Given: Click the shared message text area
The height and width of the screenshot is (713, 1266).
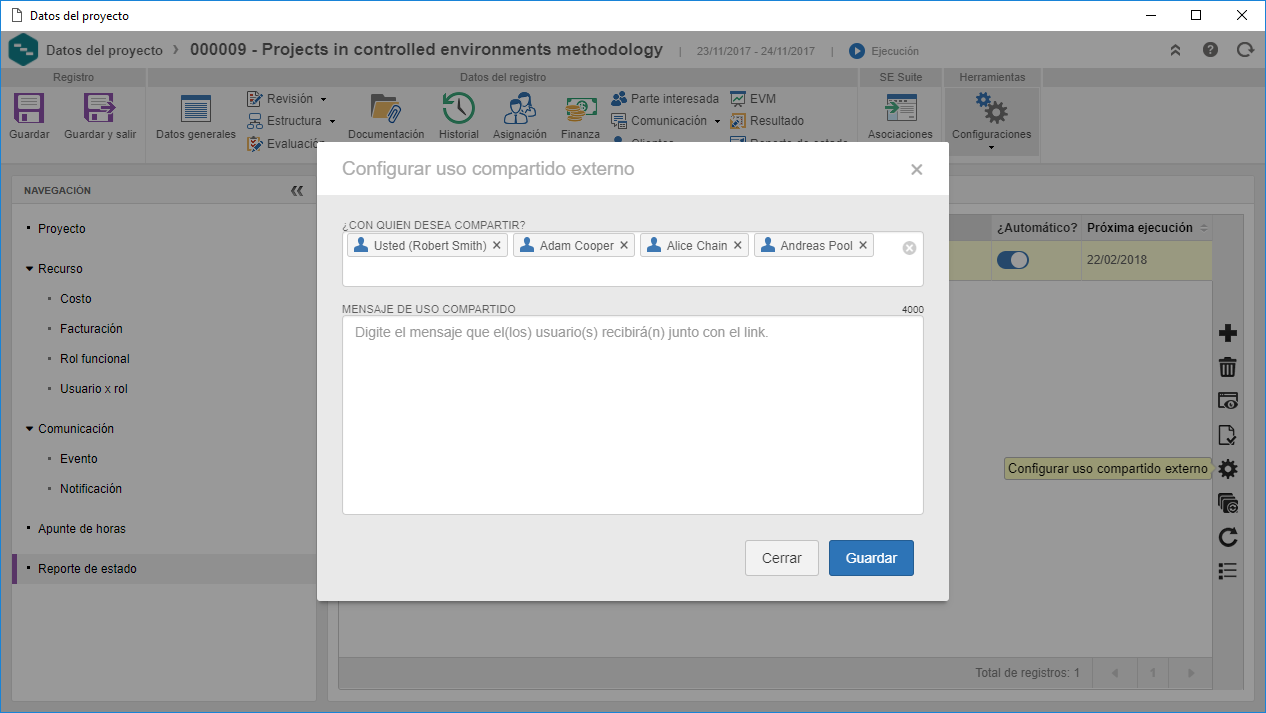Looking at the screenshot, I should click(632, 415).
